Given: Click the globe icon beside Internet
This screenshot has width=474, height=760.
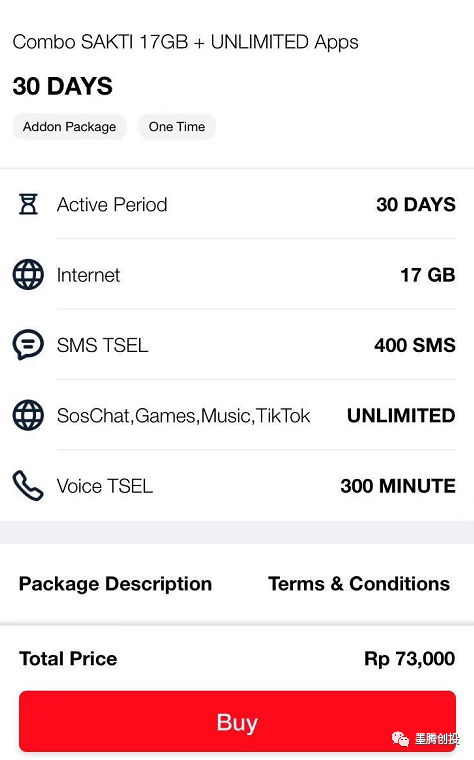Looking at the screenshot, I should 28,274.
